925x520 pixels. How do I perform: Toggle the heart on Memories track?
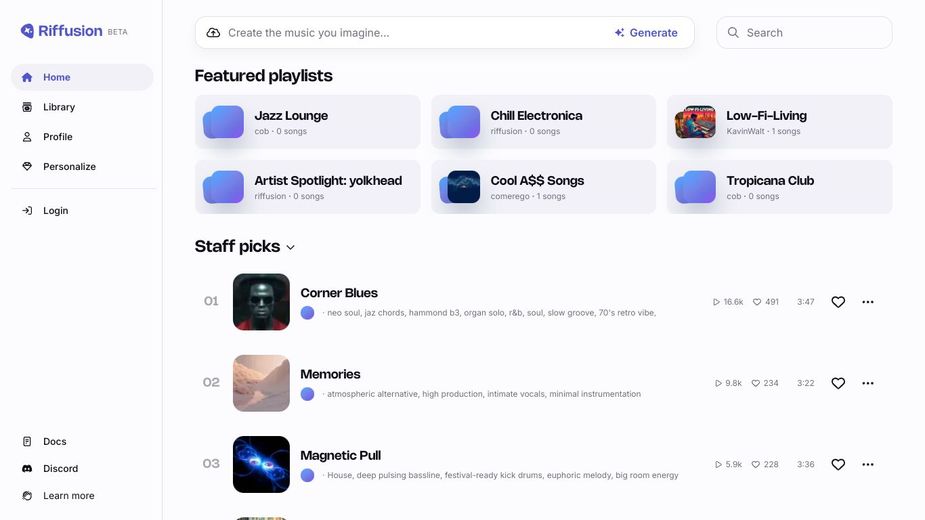[838, 383]
